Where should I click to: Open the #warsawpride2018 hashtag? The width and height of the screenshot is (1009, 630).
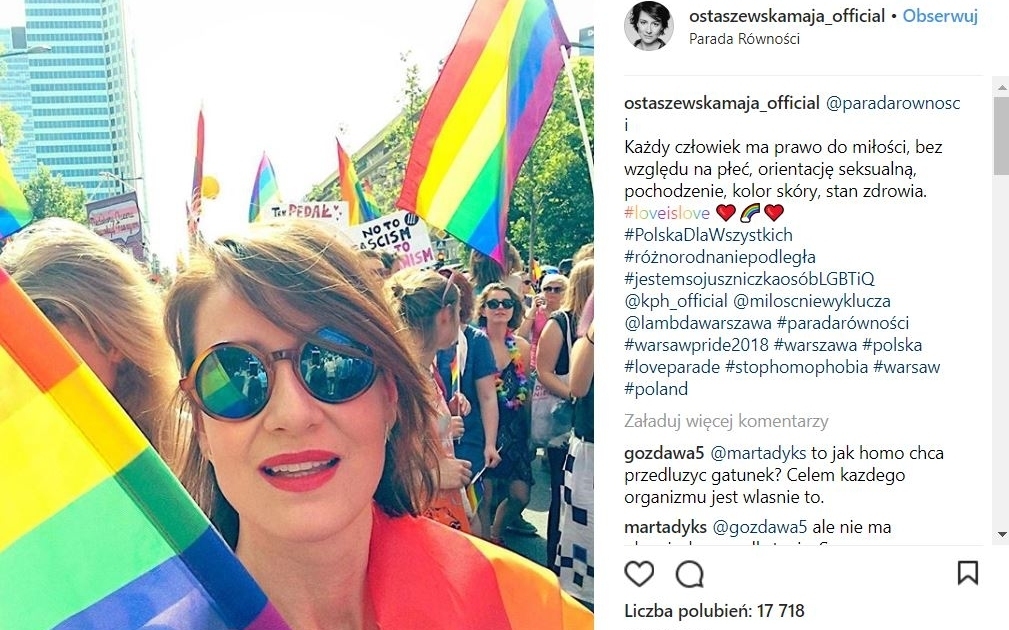696,346
